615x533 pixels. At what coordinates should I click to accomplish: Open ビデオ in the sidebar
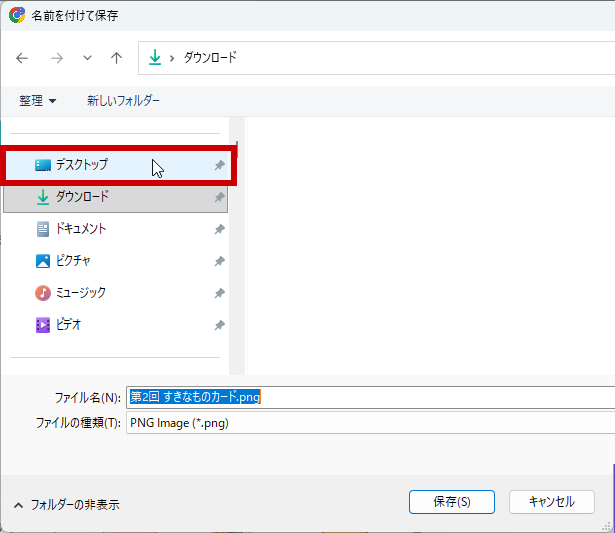(x=115, y=325)
